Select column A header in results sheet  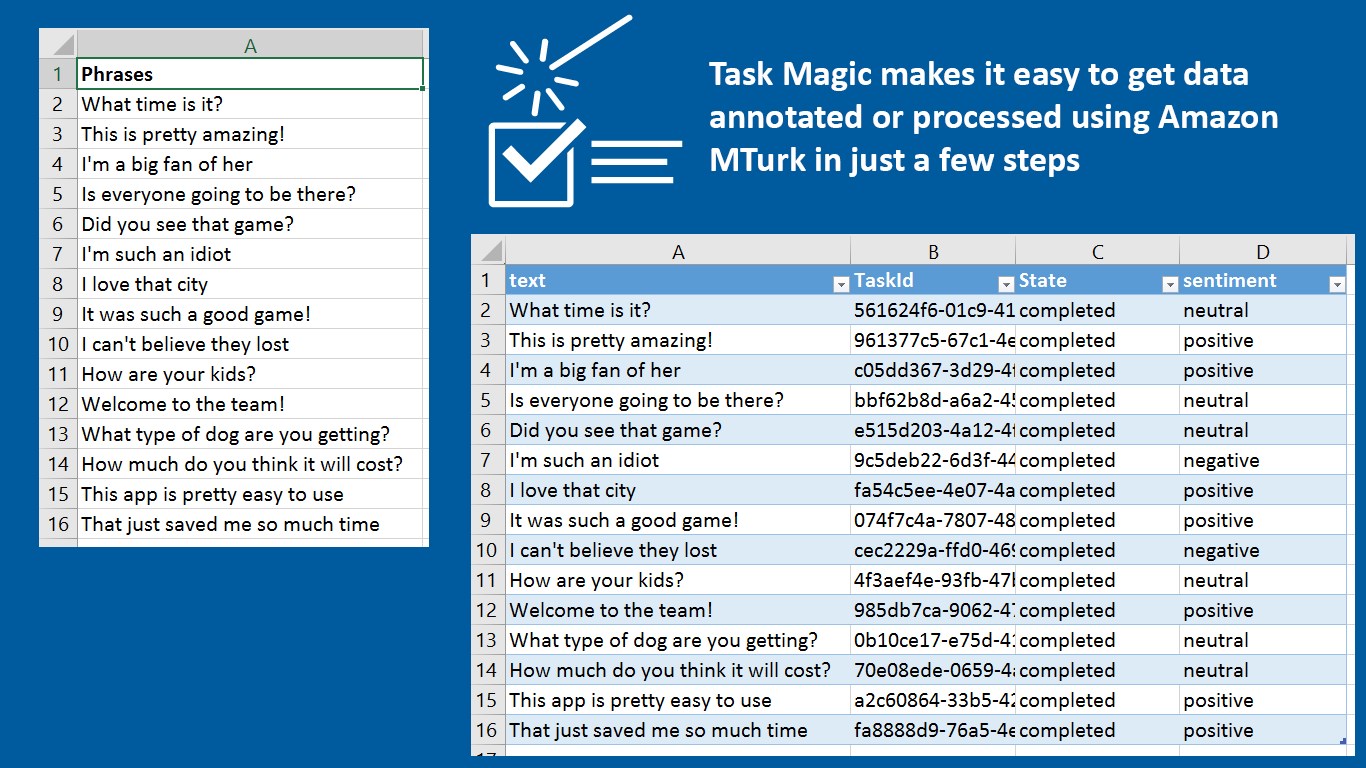point(678,252)
